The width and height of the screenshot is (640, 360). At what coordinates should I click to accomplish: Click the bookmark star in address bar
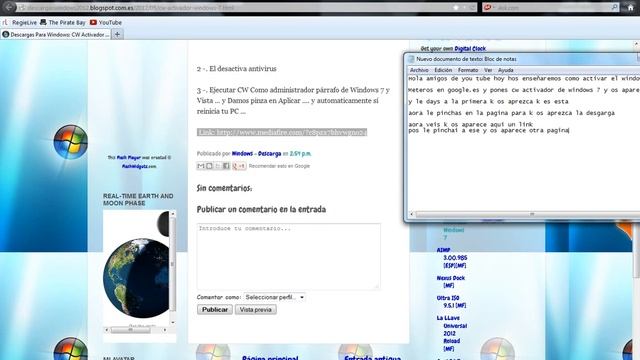(456, 7)
